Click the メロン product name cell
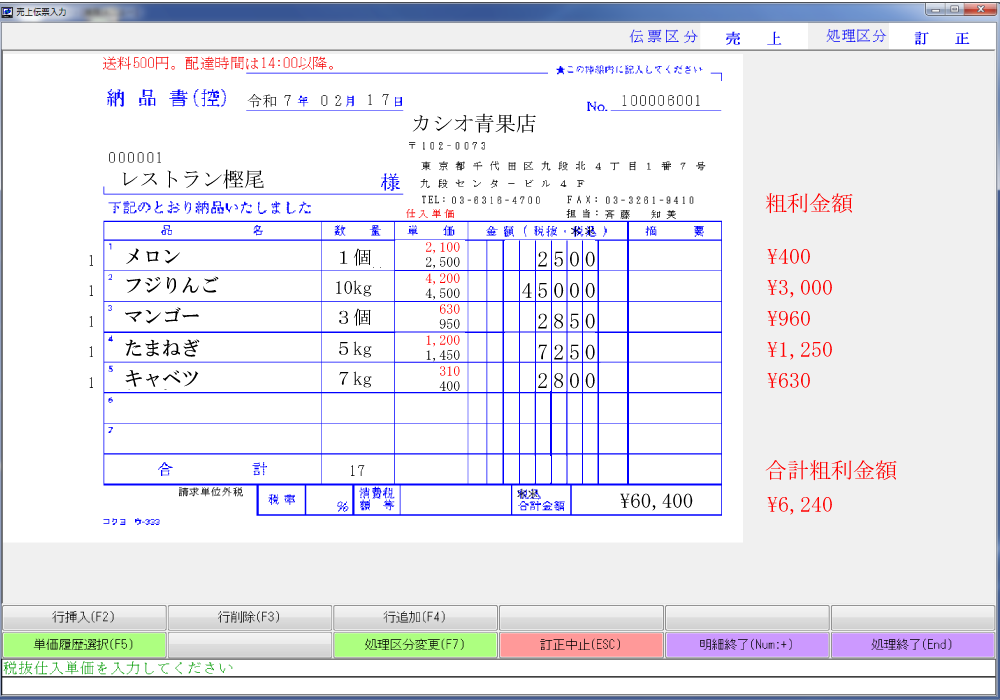This screenshot has width=1000, height=700. (x=153, y=257)
